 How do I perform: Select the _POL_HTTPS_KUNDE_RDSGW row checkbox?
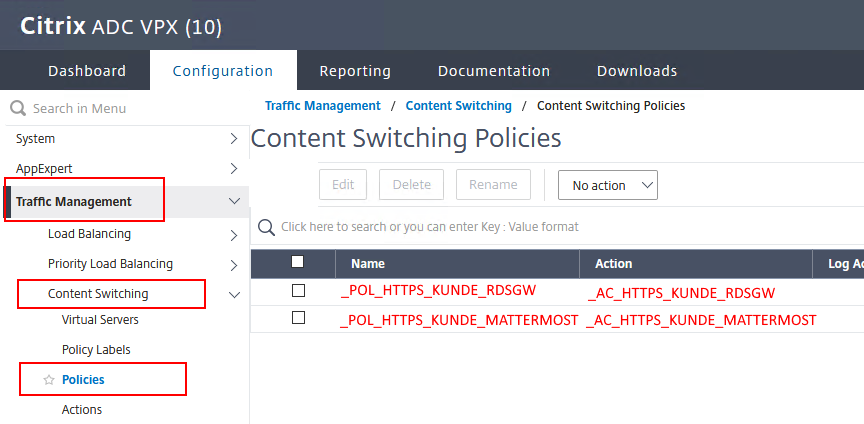click(297, 291)
